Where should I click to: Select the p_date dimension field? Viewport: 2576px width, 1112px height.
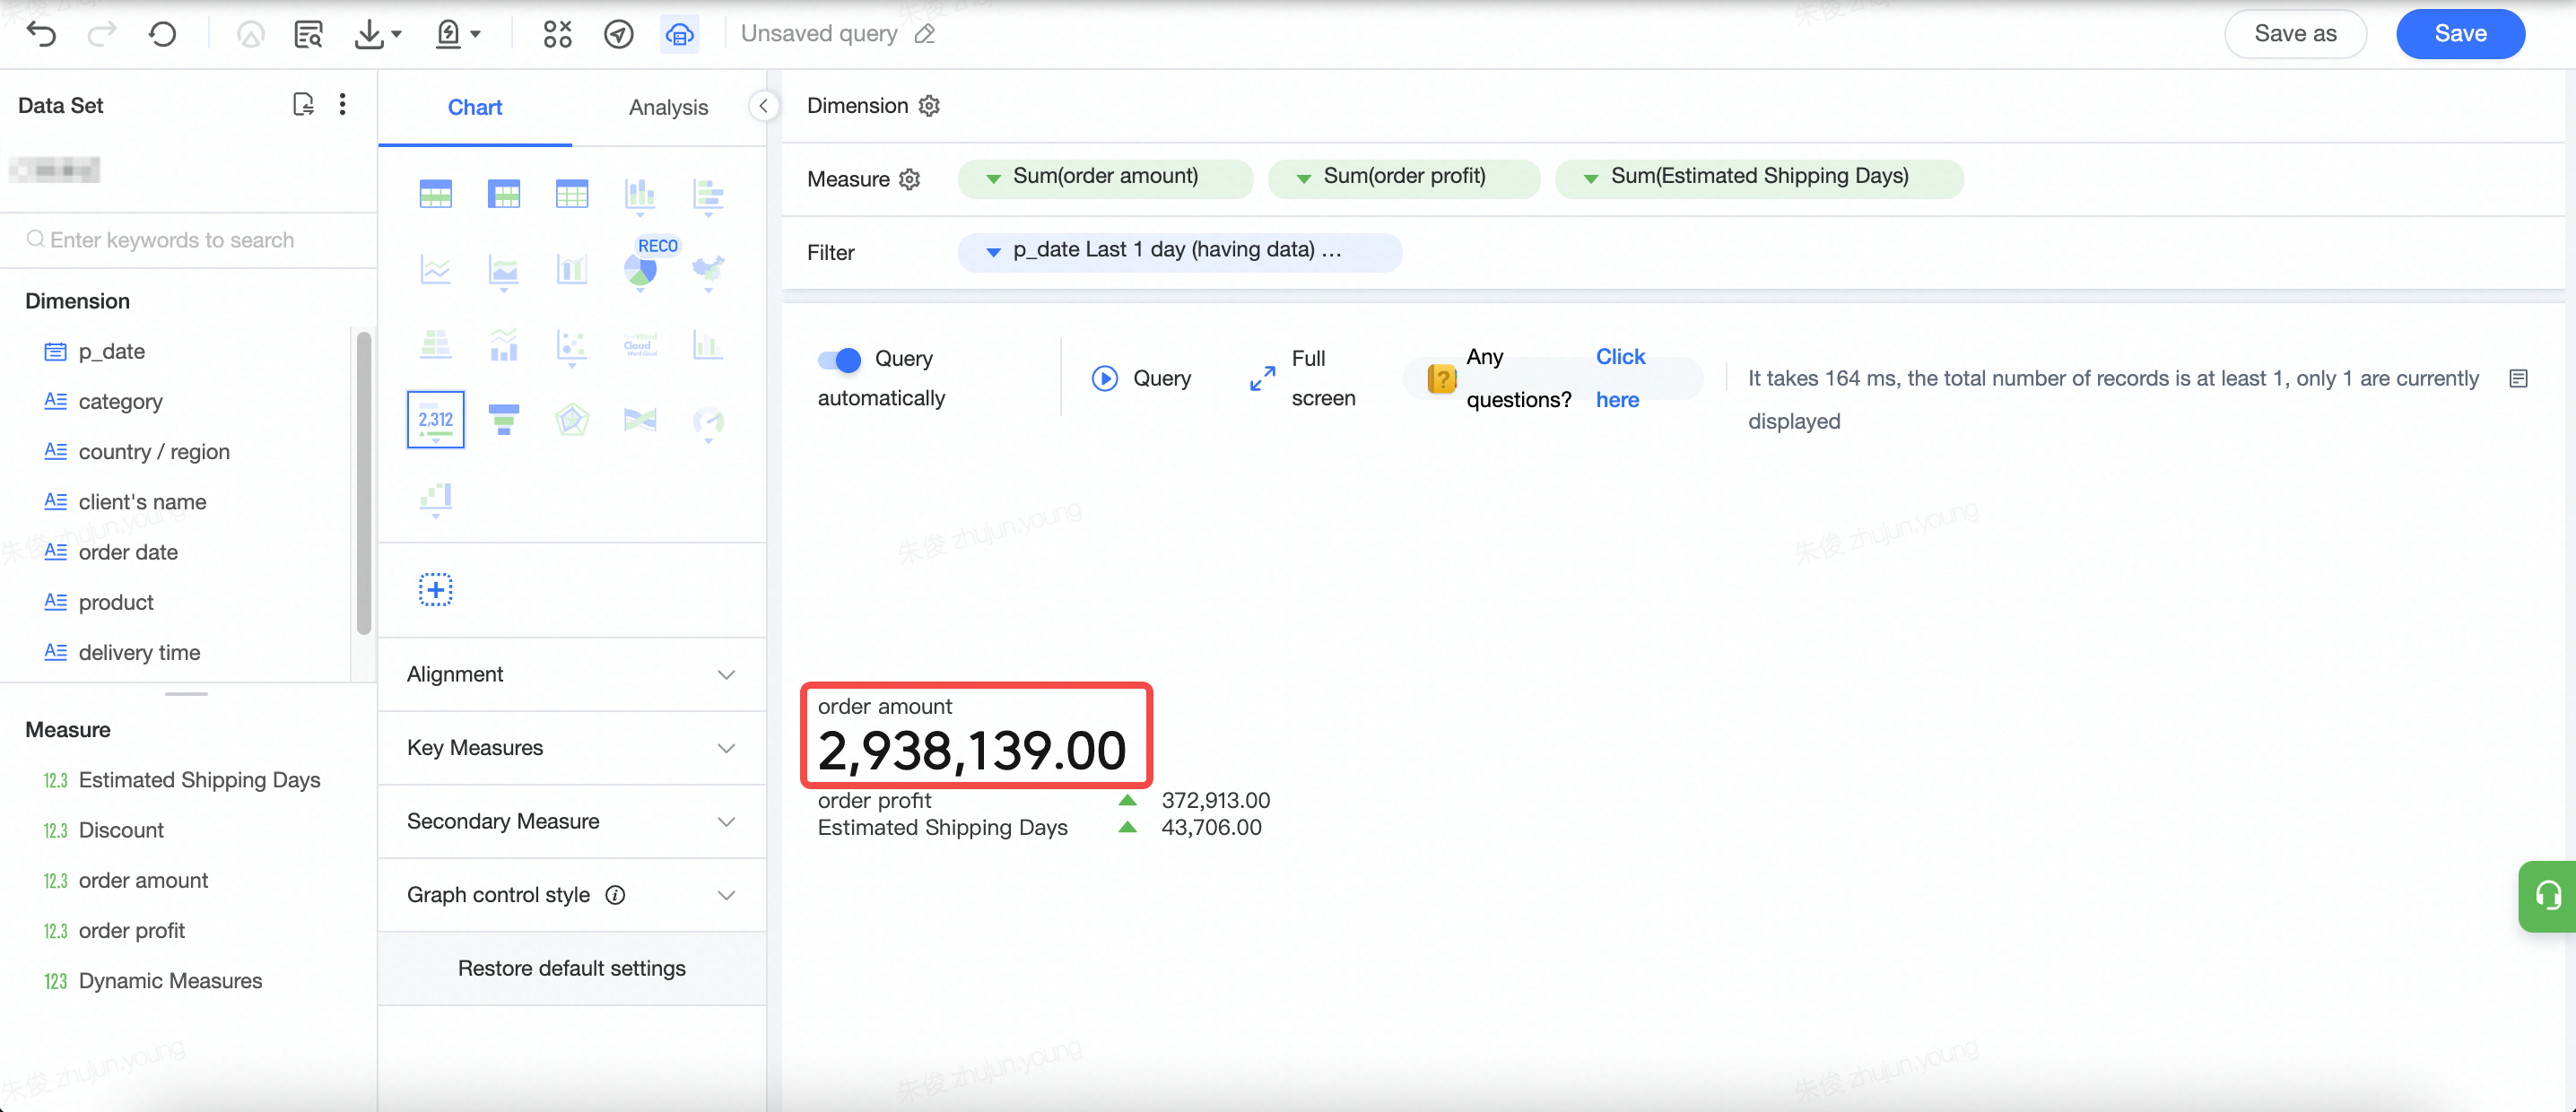click(112, 352)
